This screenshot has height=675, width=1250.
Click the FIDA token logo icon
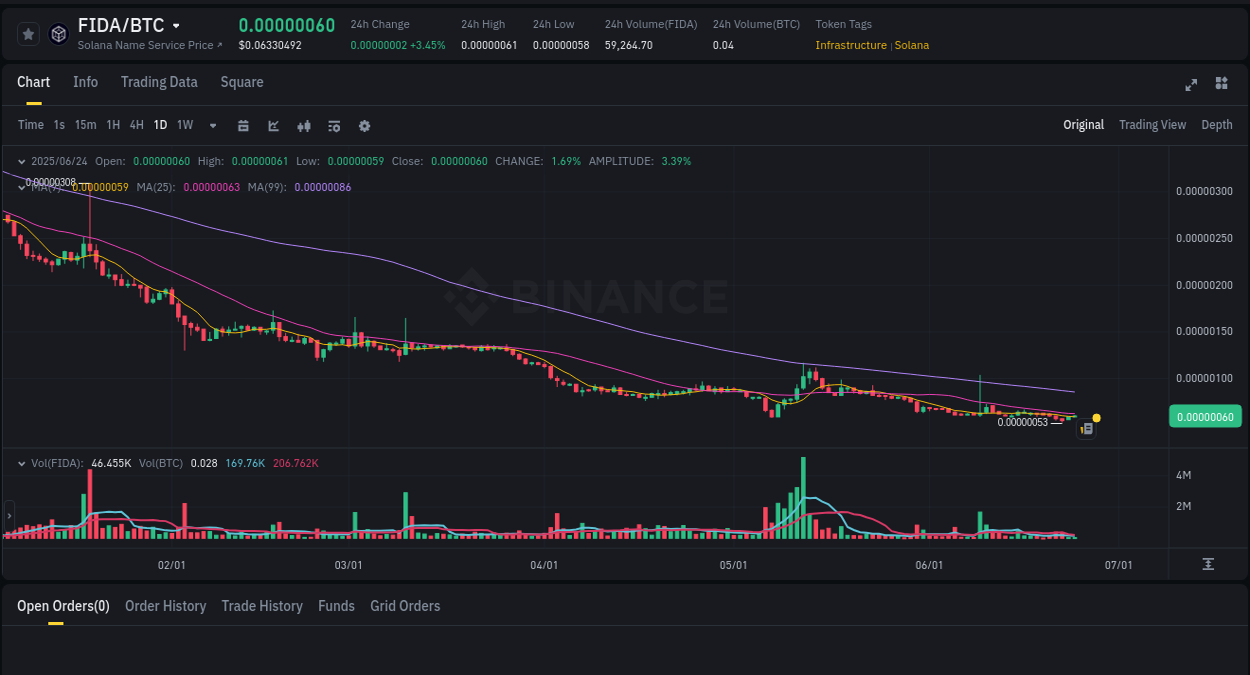point(58,33)
